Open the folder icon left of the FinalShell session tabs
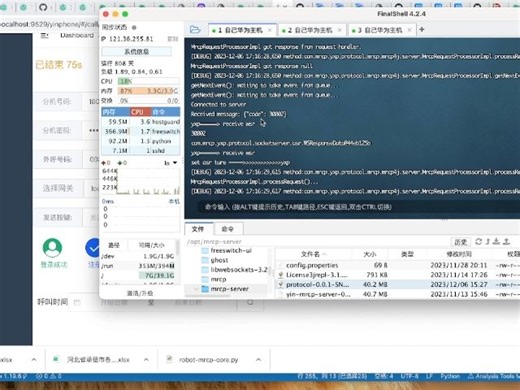Screen dimensions: 520x390 (x=195, y=30)
